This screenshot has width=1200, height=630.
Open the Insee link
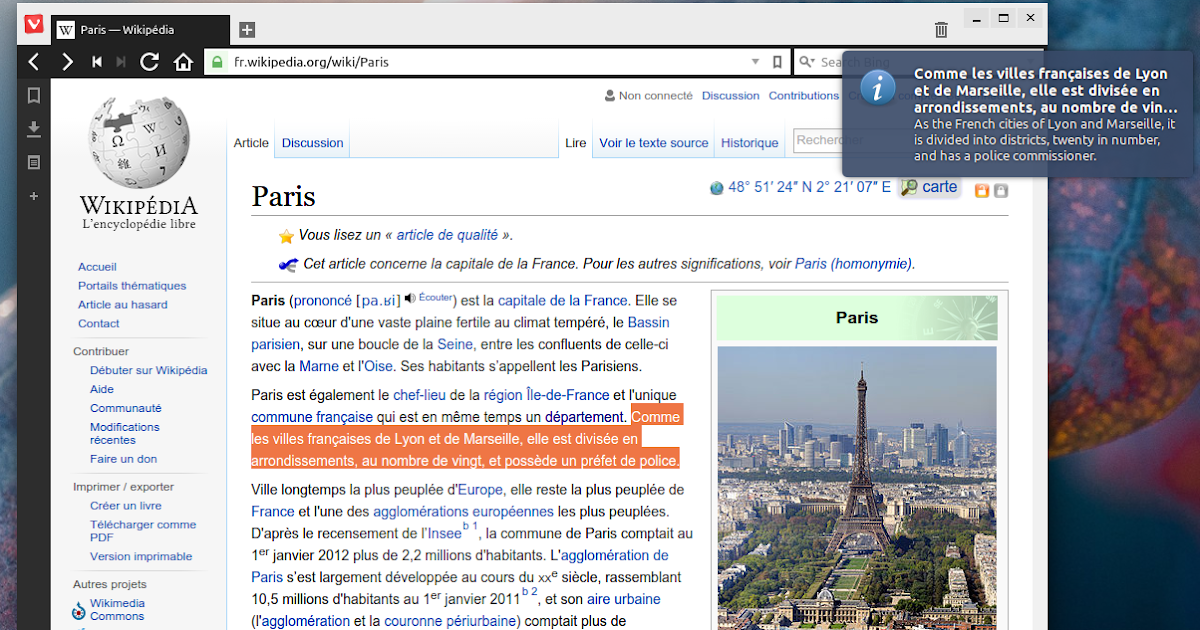click(x=444, y=533)
